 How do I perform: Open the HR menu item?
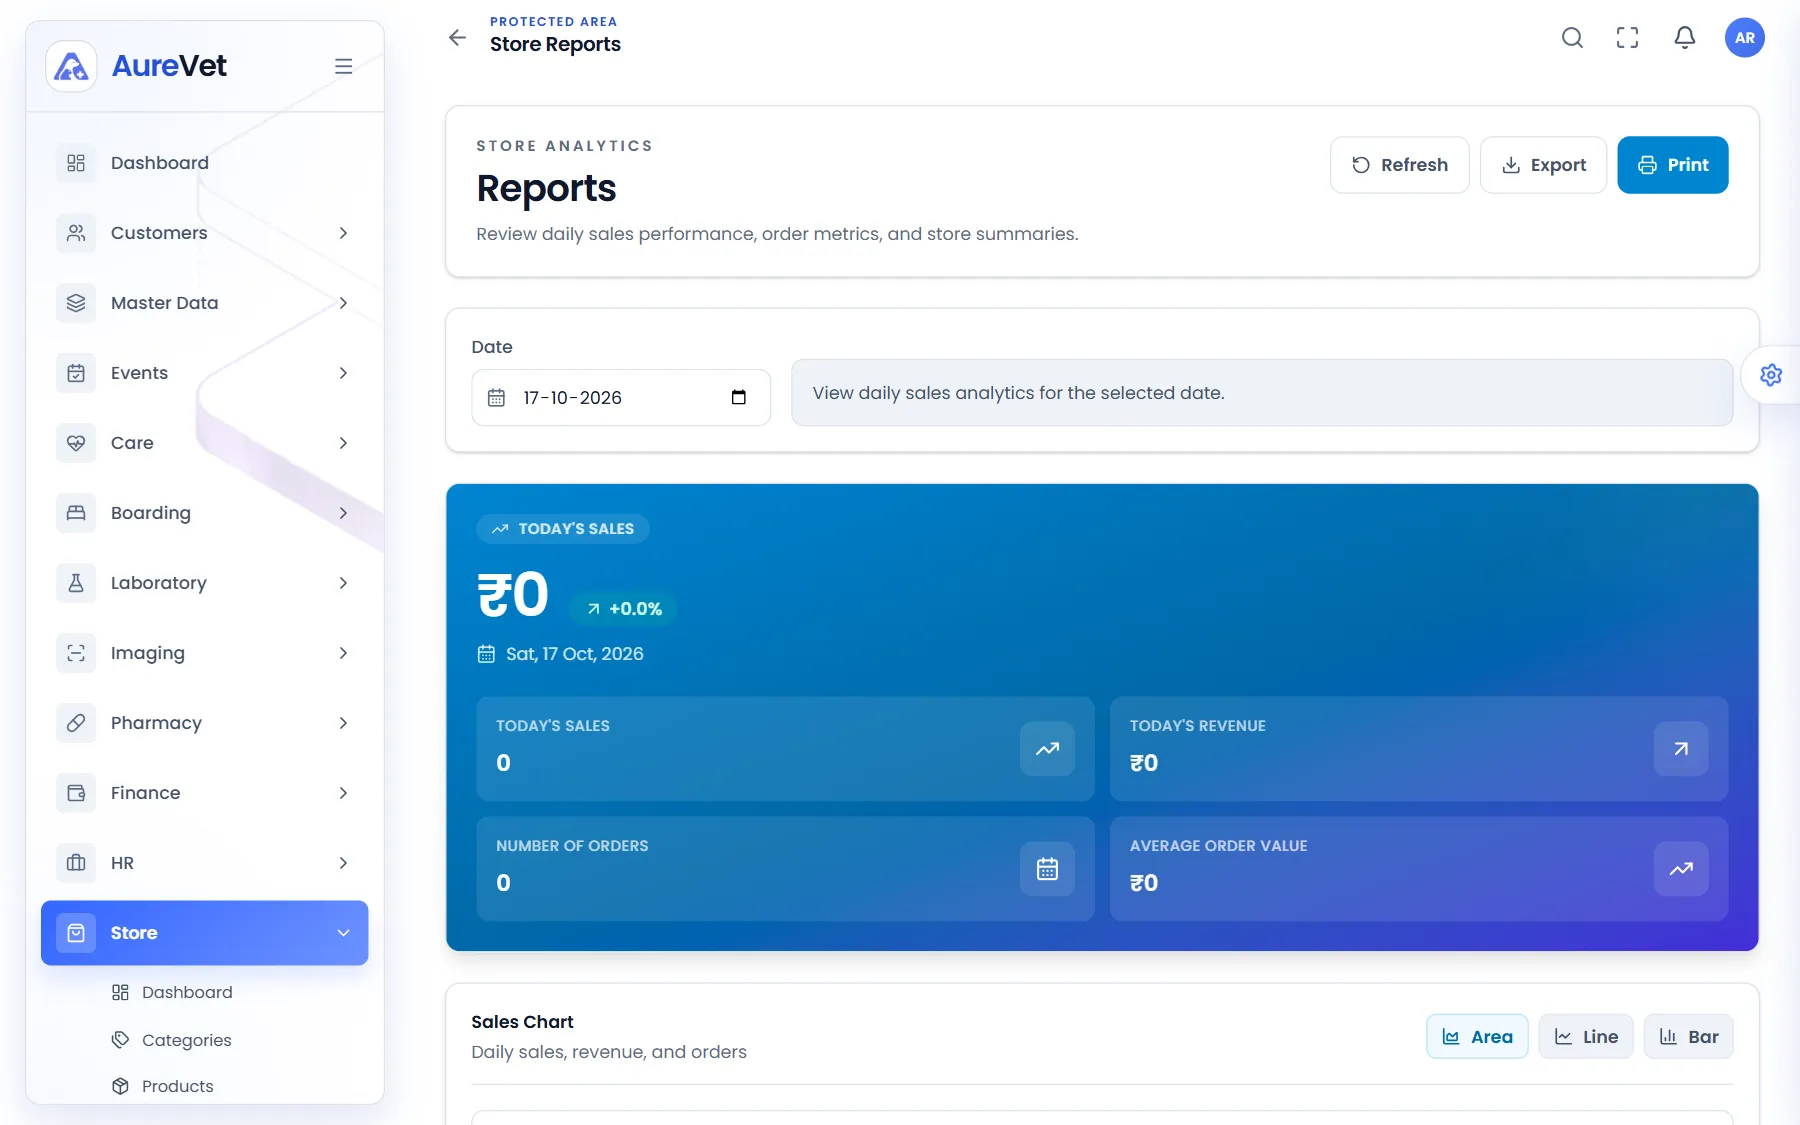(205, 863)
